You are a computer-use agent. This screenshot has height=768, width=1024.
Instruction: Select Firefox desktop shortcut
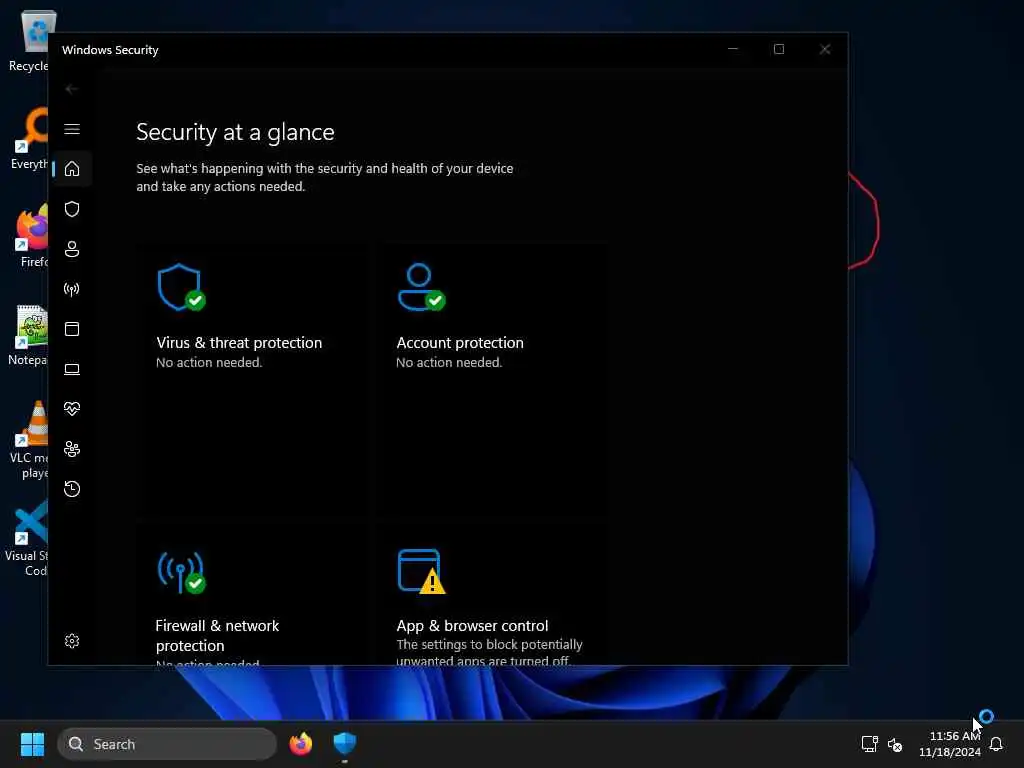coord(29,236)
